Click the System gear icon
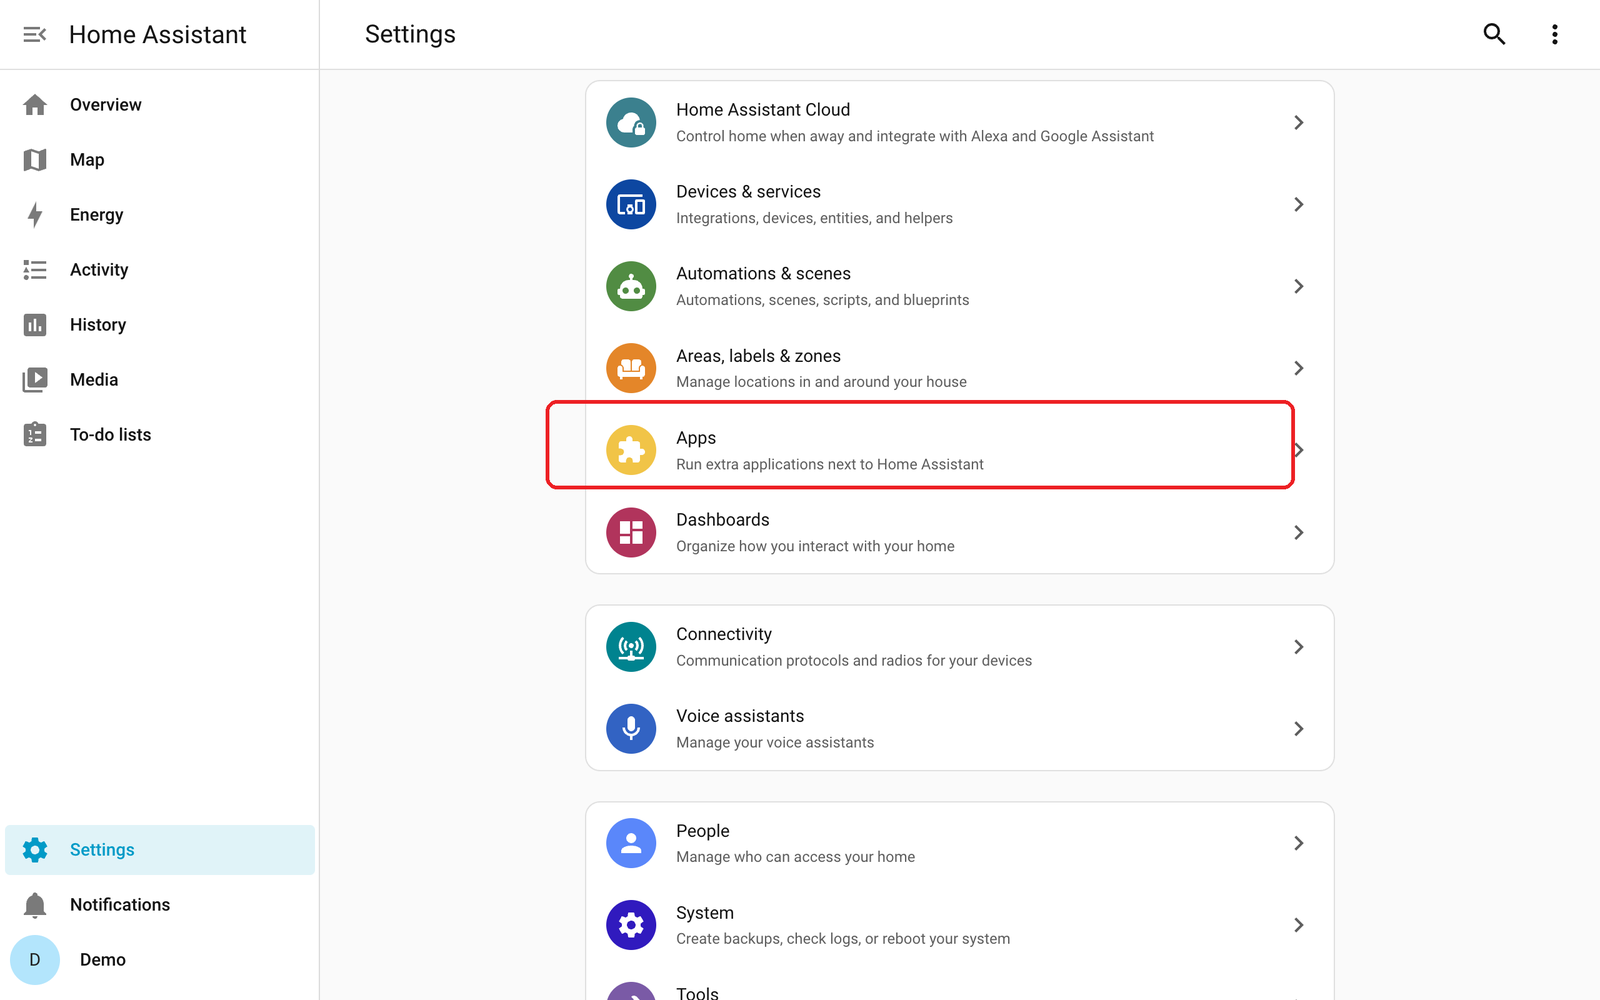Image resolution: width=1600 pixels, height=1000 pixels. pyautogui.click(x=631, y=925)
